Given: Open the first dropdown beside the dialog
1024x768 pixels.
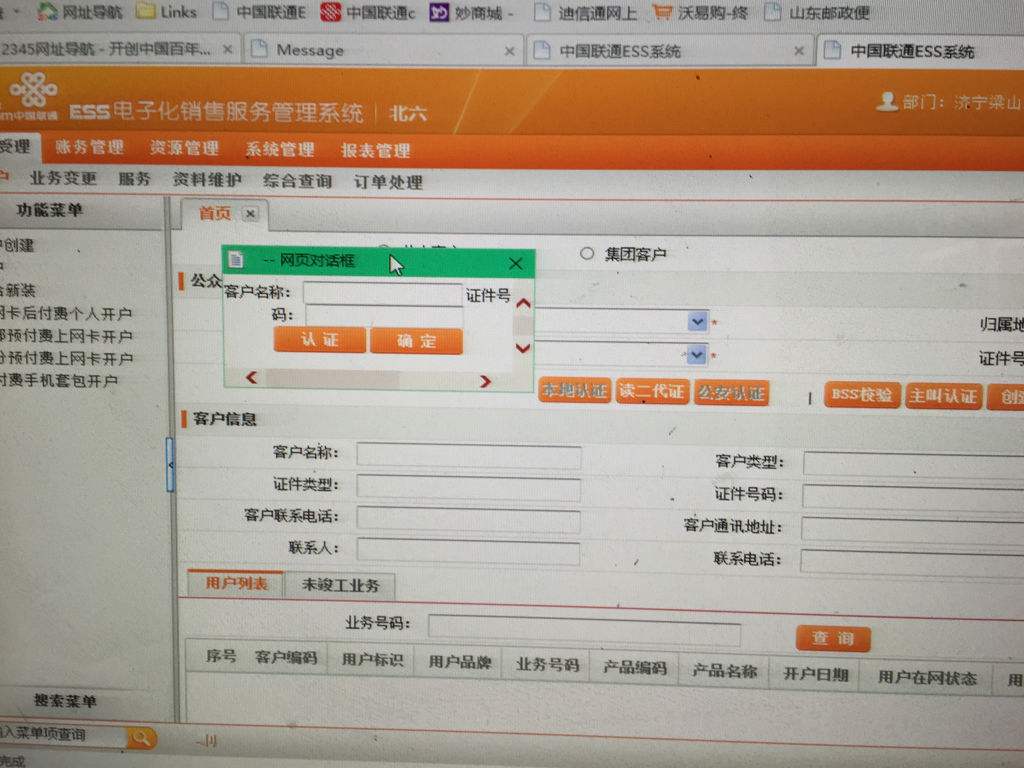Looking at the screenshot, I should pyautogui.click(x=697, y=321).
